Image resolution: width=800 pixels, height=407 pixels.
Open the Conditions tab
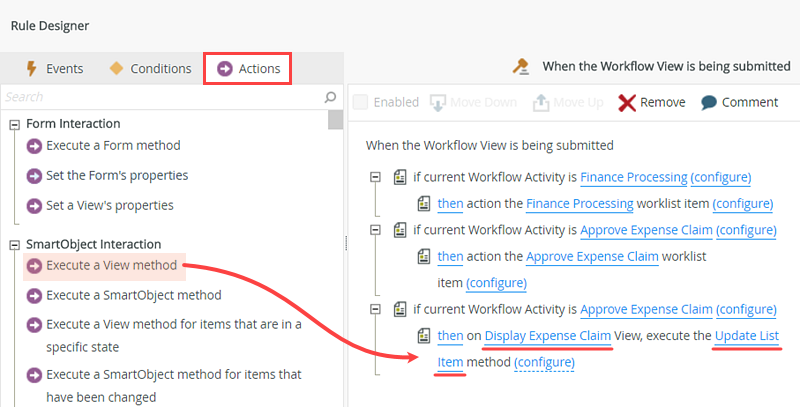click(150, 69)
